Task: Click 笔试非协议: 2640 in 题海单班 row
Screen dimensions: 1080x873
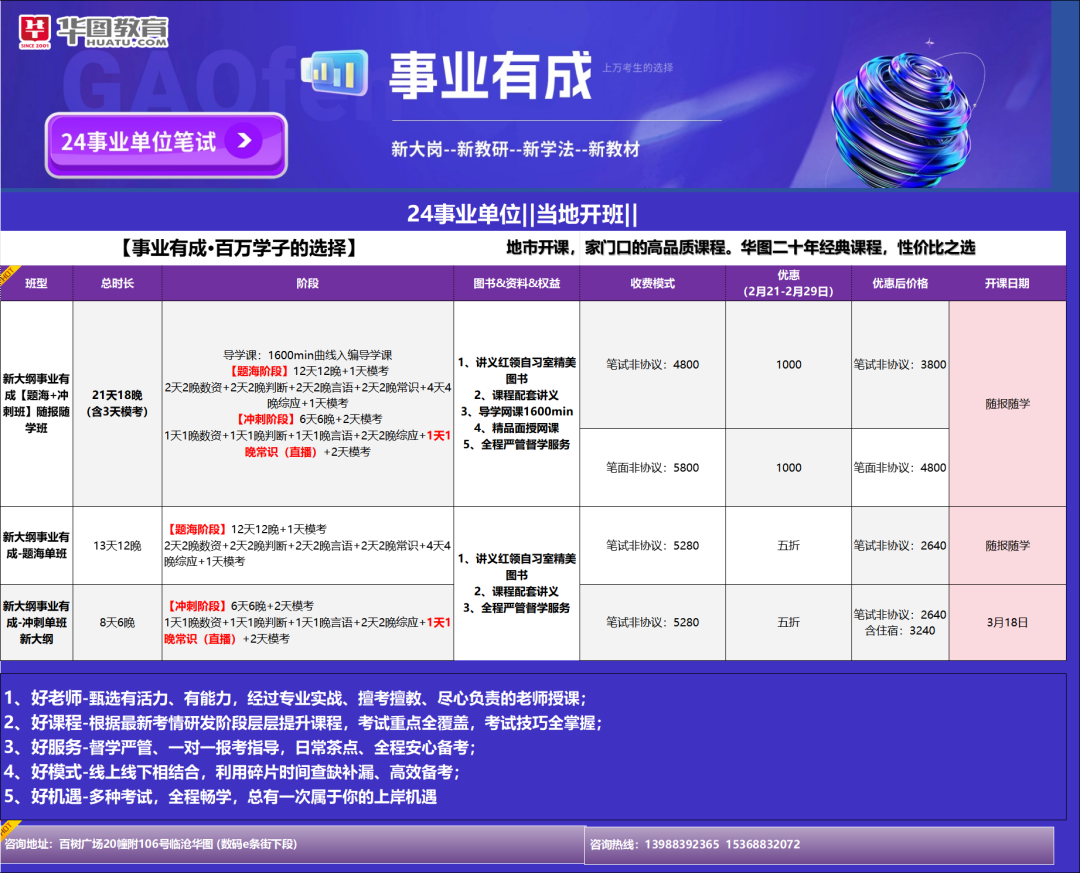Action: (900, 545)
